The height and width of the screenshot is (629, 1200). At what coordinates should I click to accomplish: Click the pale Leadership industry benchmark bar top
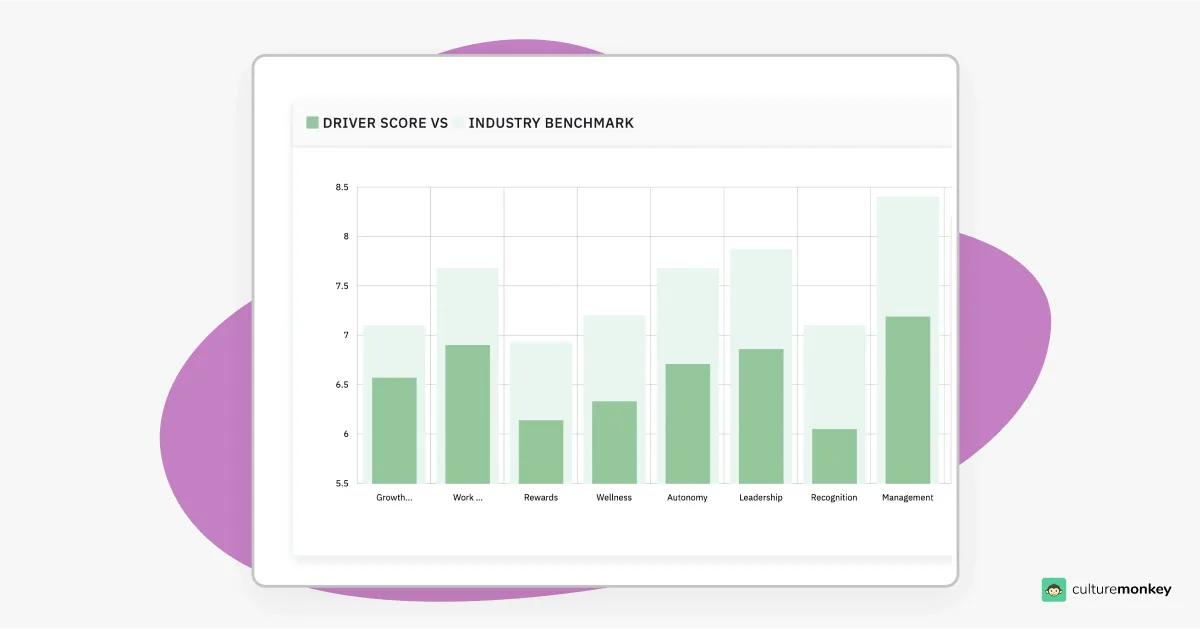click(x=761, y=298)
